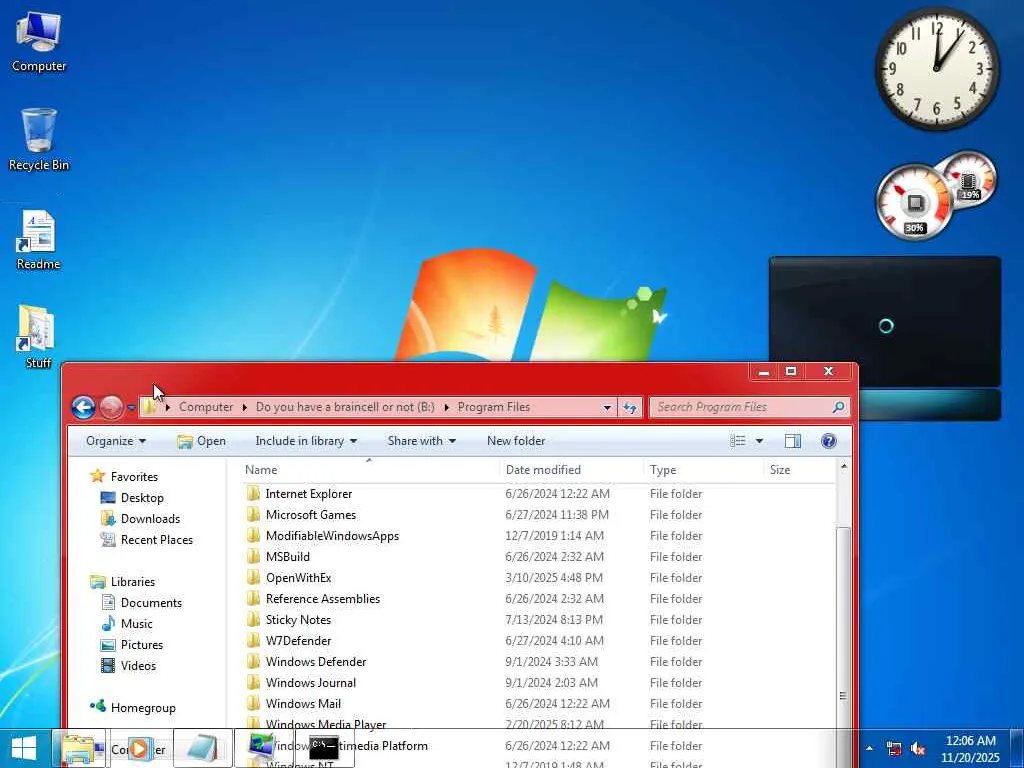This screenshot has height=768, width=1024.
Task: Open the Computer desktop icon
Action: [39, 42]
